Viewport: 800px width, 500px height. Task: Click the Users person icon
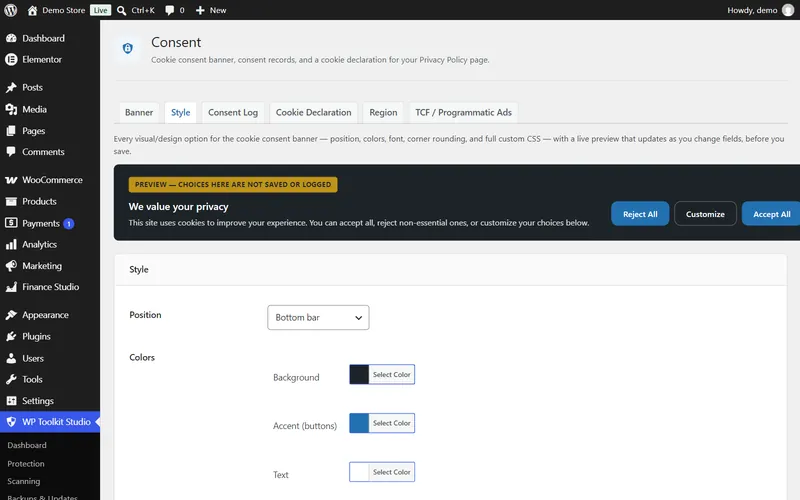(x=11, y=358)
